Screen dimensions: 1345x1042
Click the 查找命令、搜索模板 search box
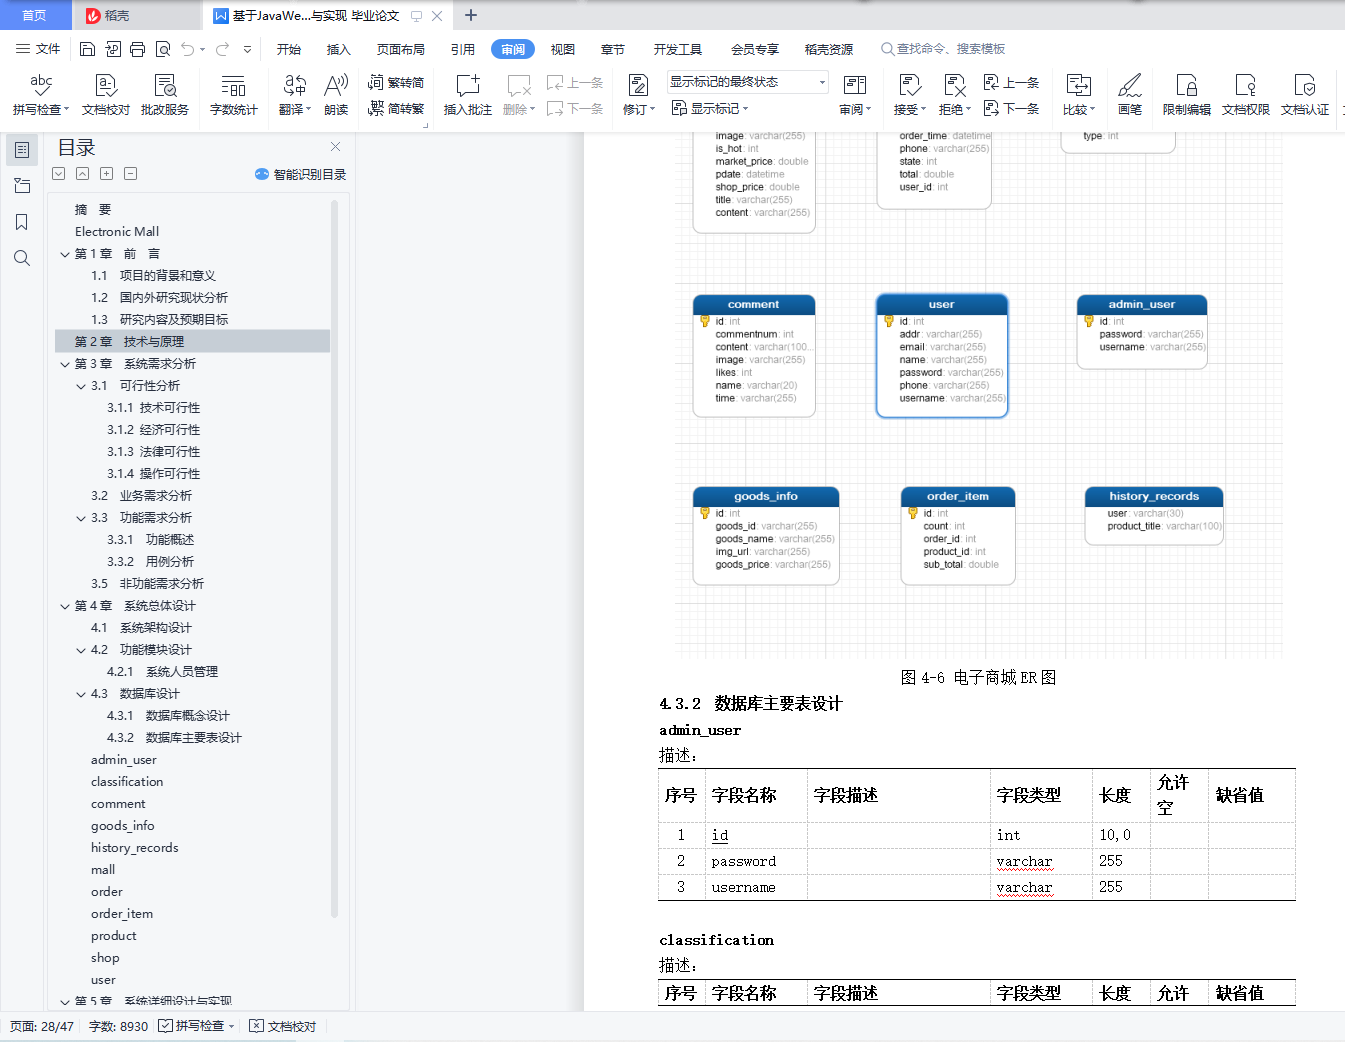click(x=943, y=49)
